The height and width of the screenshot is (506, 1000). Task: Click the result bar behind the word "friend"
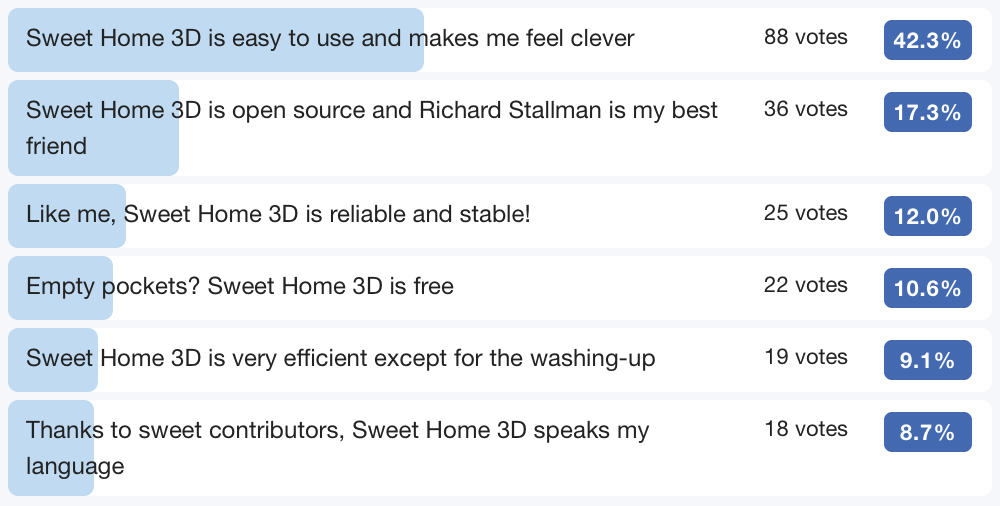pos(120,160)
